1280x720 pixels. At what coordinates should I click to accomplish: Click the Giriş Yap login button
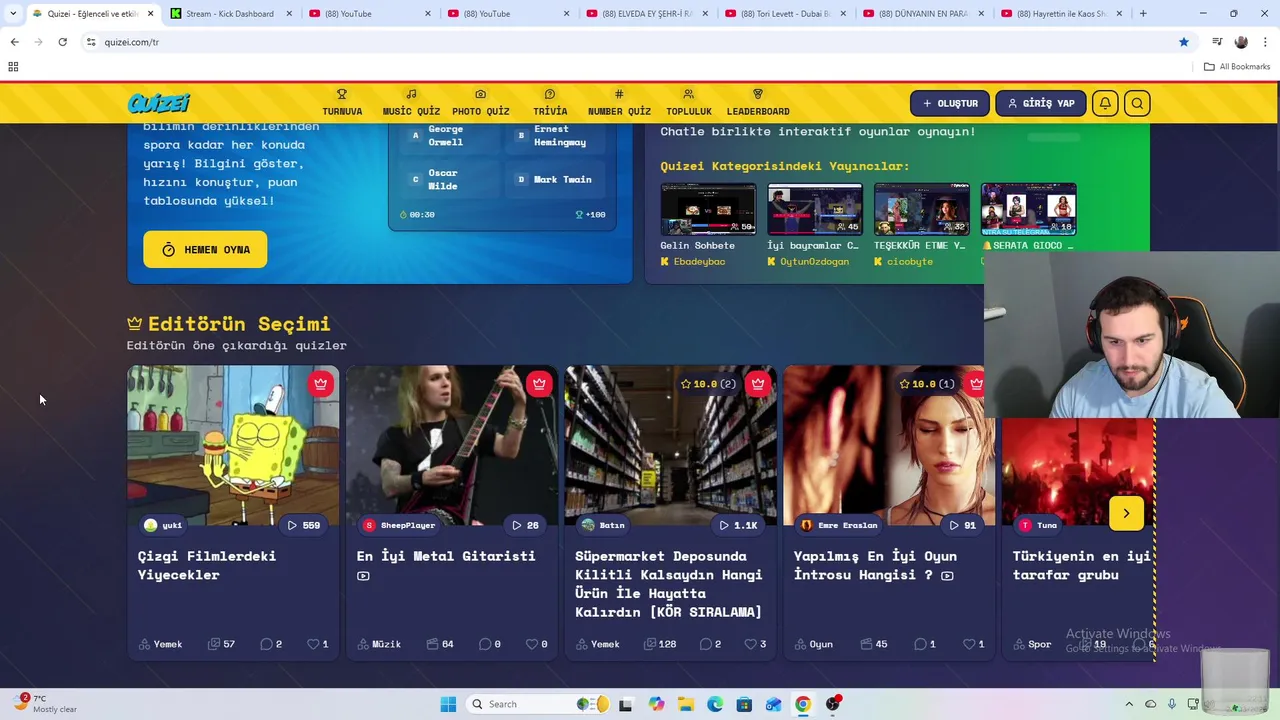tap(1041, 103)
